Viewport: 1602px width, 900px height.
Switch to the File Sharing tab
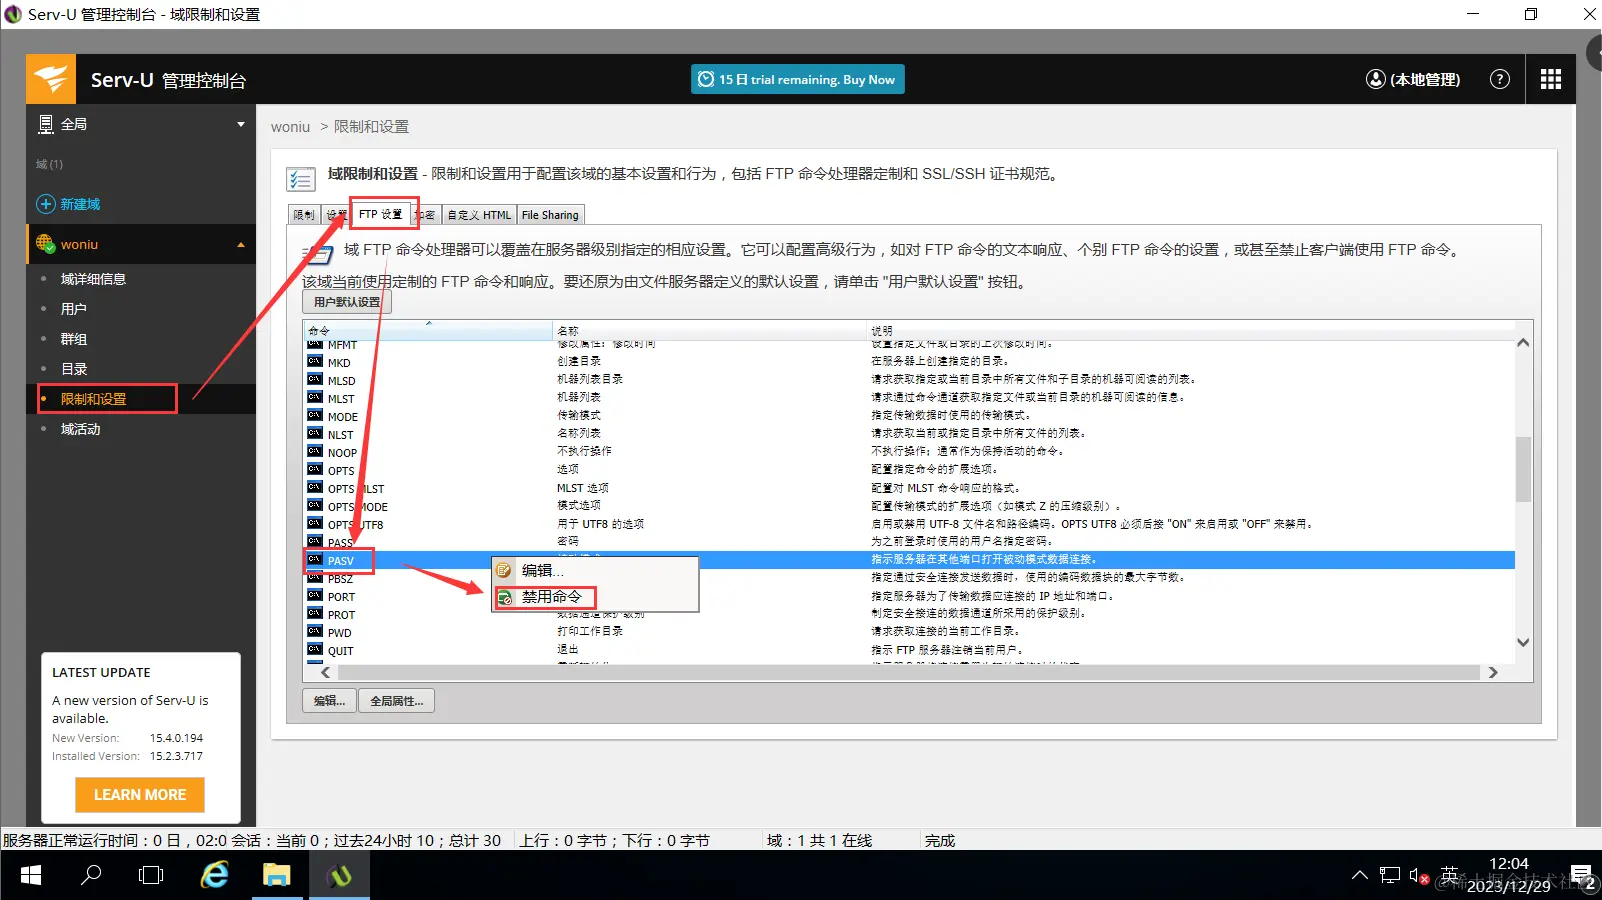click(x=550, y=215)
